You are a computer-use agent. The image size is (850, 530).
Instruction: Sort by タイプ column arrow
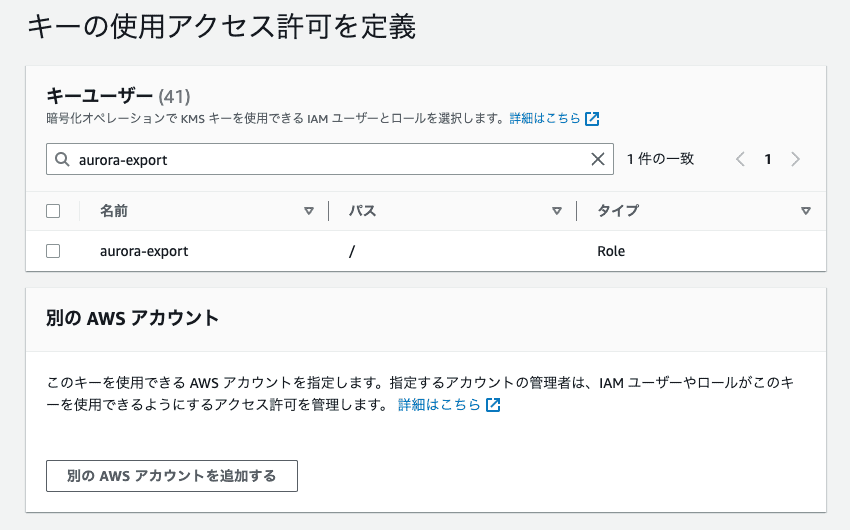pos(806,211)
